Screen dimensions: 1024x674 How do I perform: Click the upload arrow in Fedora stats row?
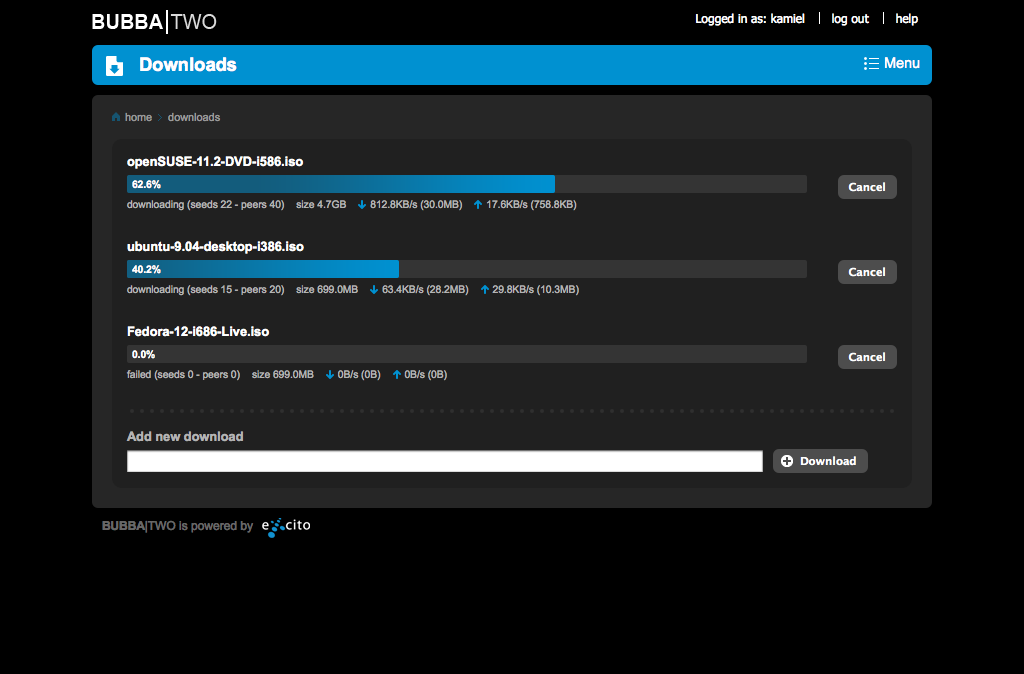tap(399, 374)
